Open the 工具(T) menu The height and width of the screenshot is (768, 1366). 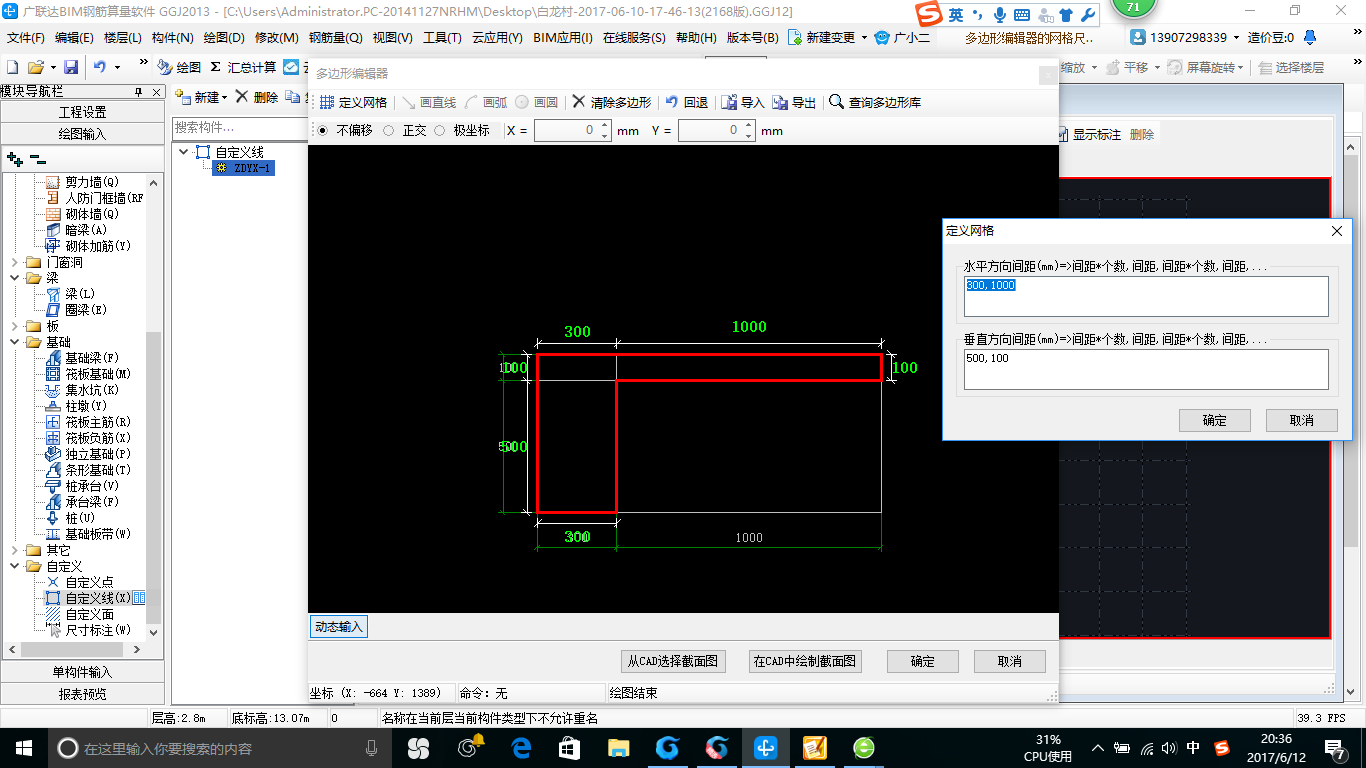442,37
